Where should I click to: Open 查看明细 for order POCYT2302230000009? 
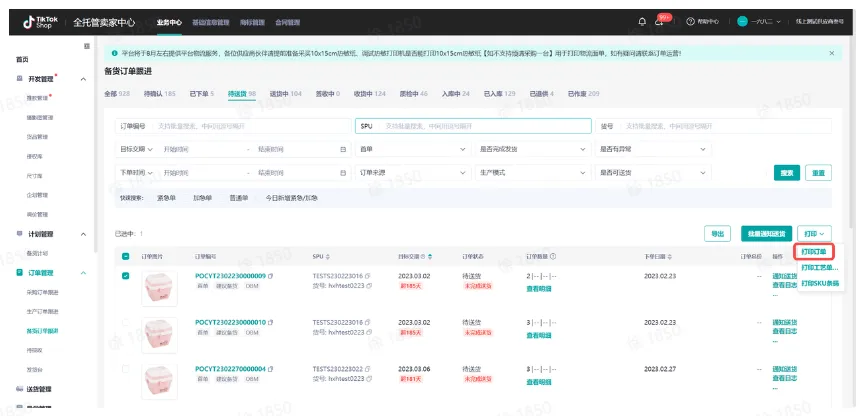tap(538, 288)
